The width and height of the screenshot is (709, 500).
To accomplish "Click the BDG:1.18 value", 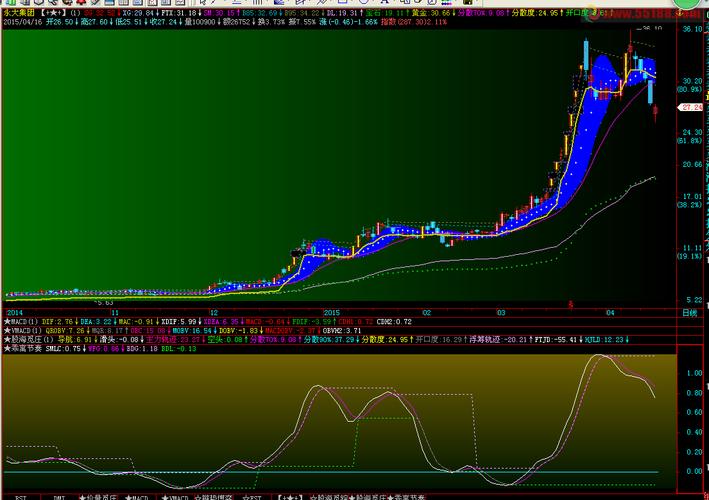I will click(142, 349).
